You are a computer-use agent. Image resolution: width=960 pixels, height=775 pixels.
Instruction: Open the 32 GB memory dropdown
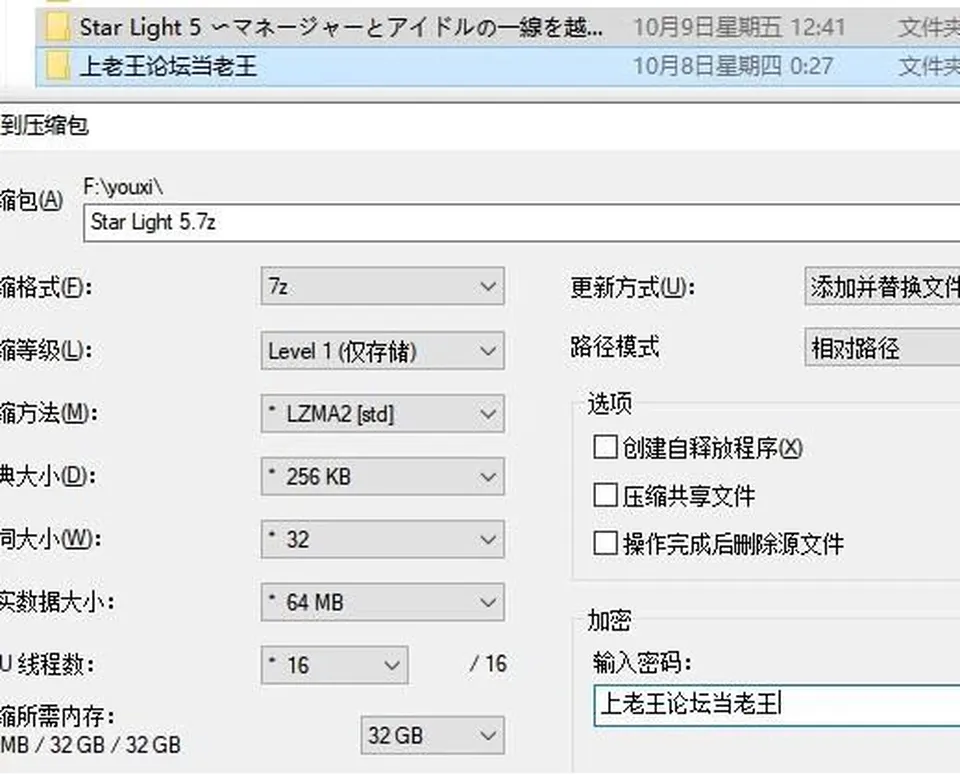(x=432, y=735)
